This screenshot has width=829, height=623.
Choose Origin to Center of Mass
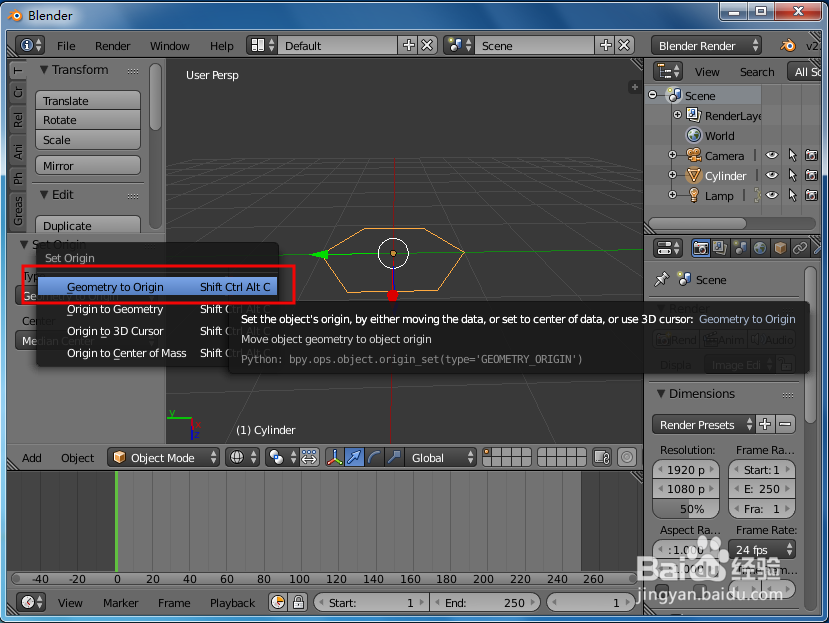point(158,353)
